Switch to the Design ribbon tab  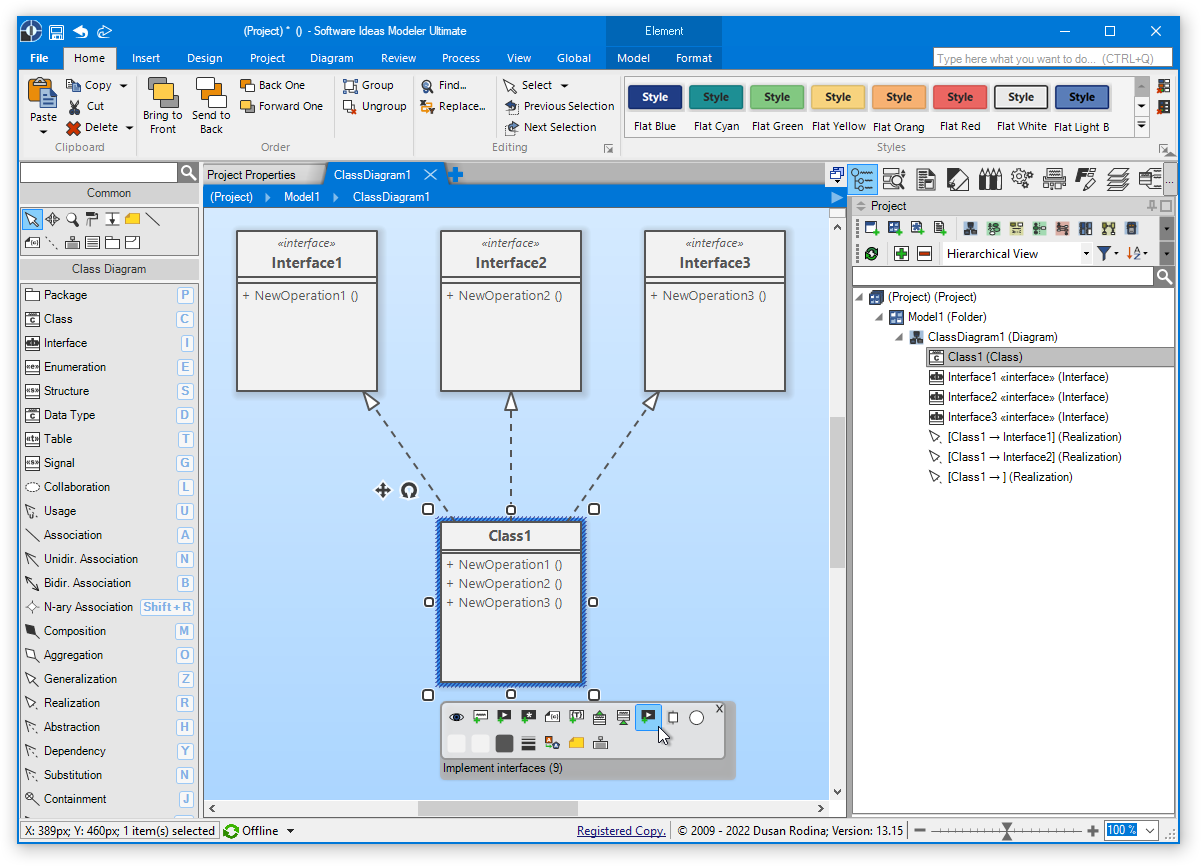[205, 58]
